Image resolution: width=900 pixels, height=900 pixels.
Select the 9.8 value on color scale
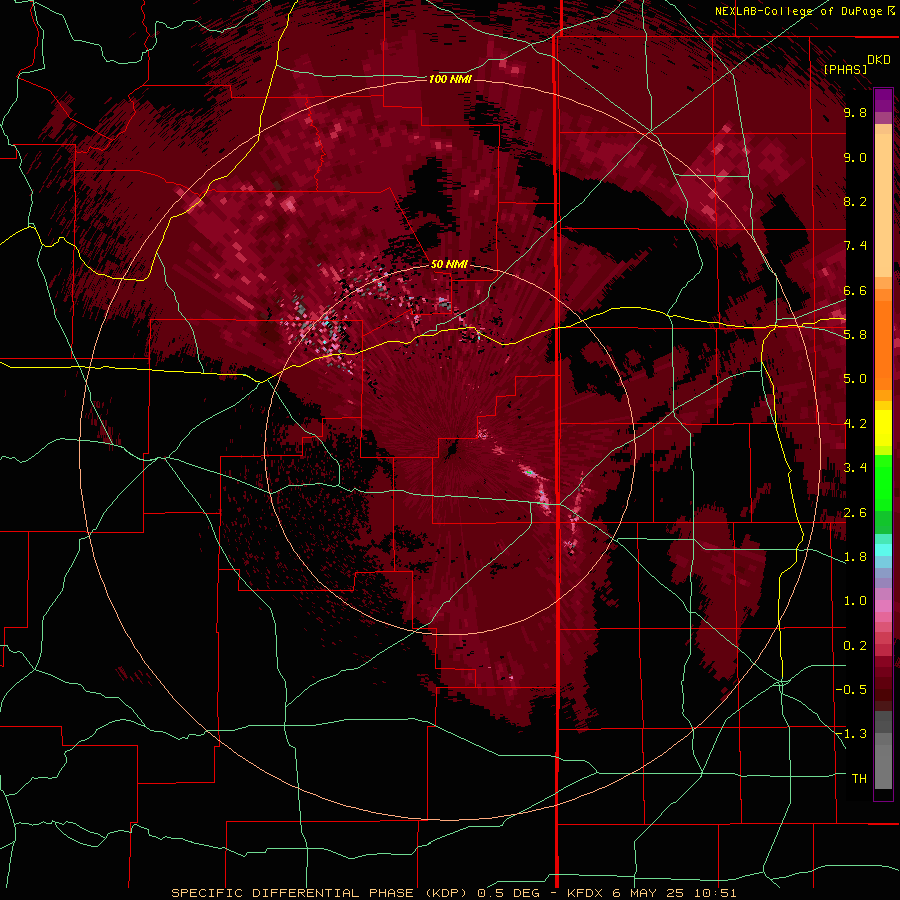coord(855,112)
